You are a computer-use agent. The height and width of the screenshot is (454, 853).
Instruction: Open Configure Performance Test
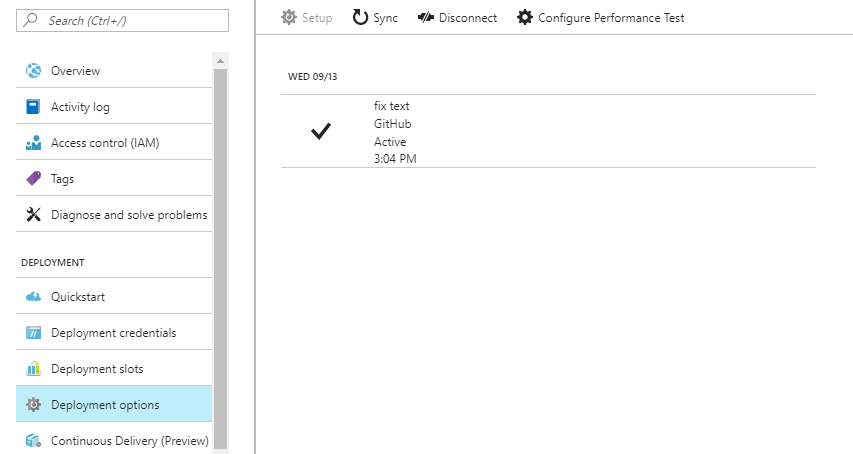600,17
